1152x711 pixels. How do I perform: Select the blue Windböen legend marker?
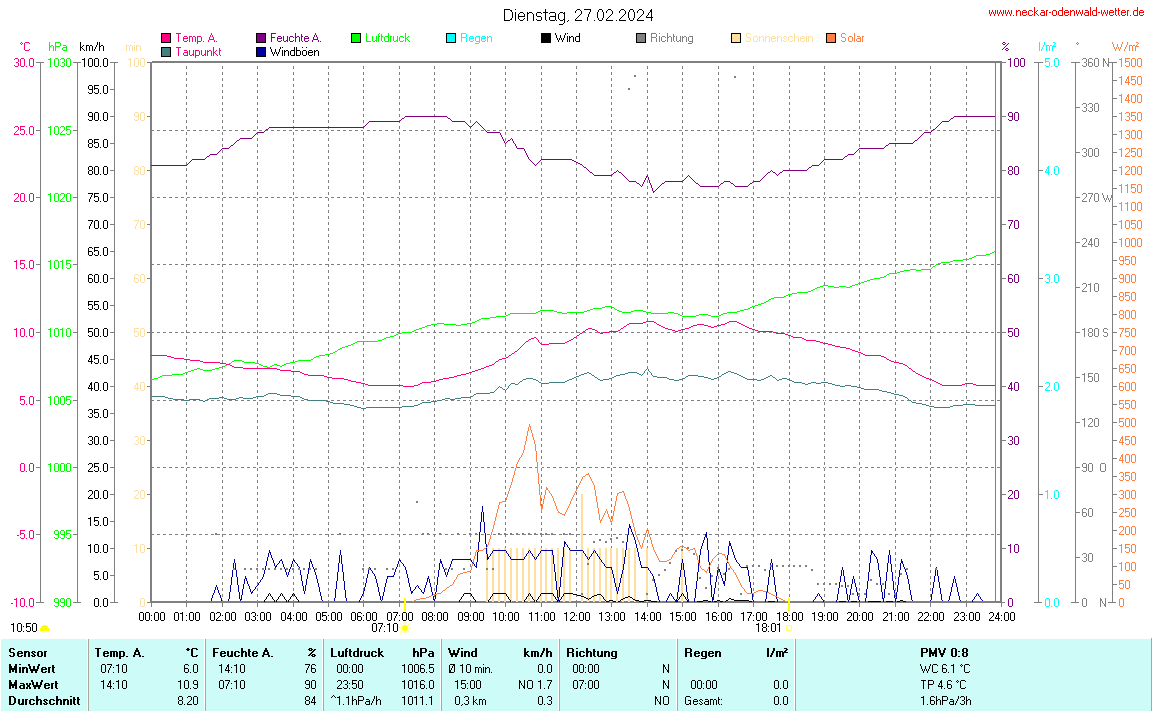(261, 51)
